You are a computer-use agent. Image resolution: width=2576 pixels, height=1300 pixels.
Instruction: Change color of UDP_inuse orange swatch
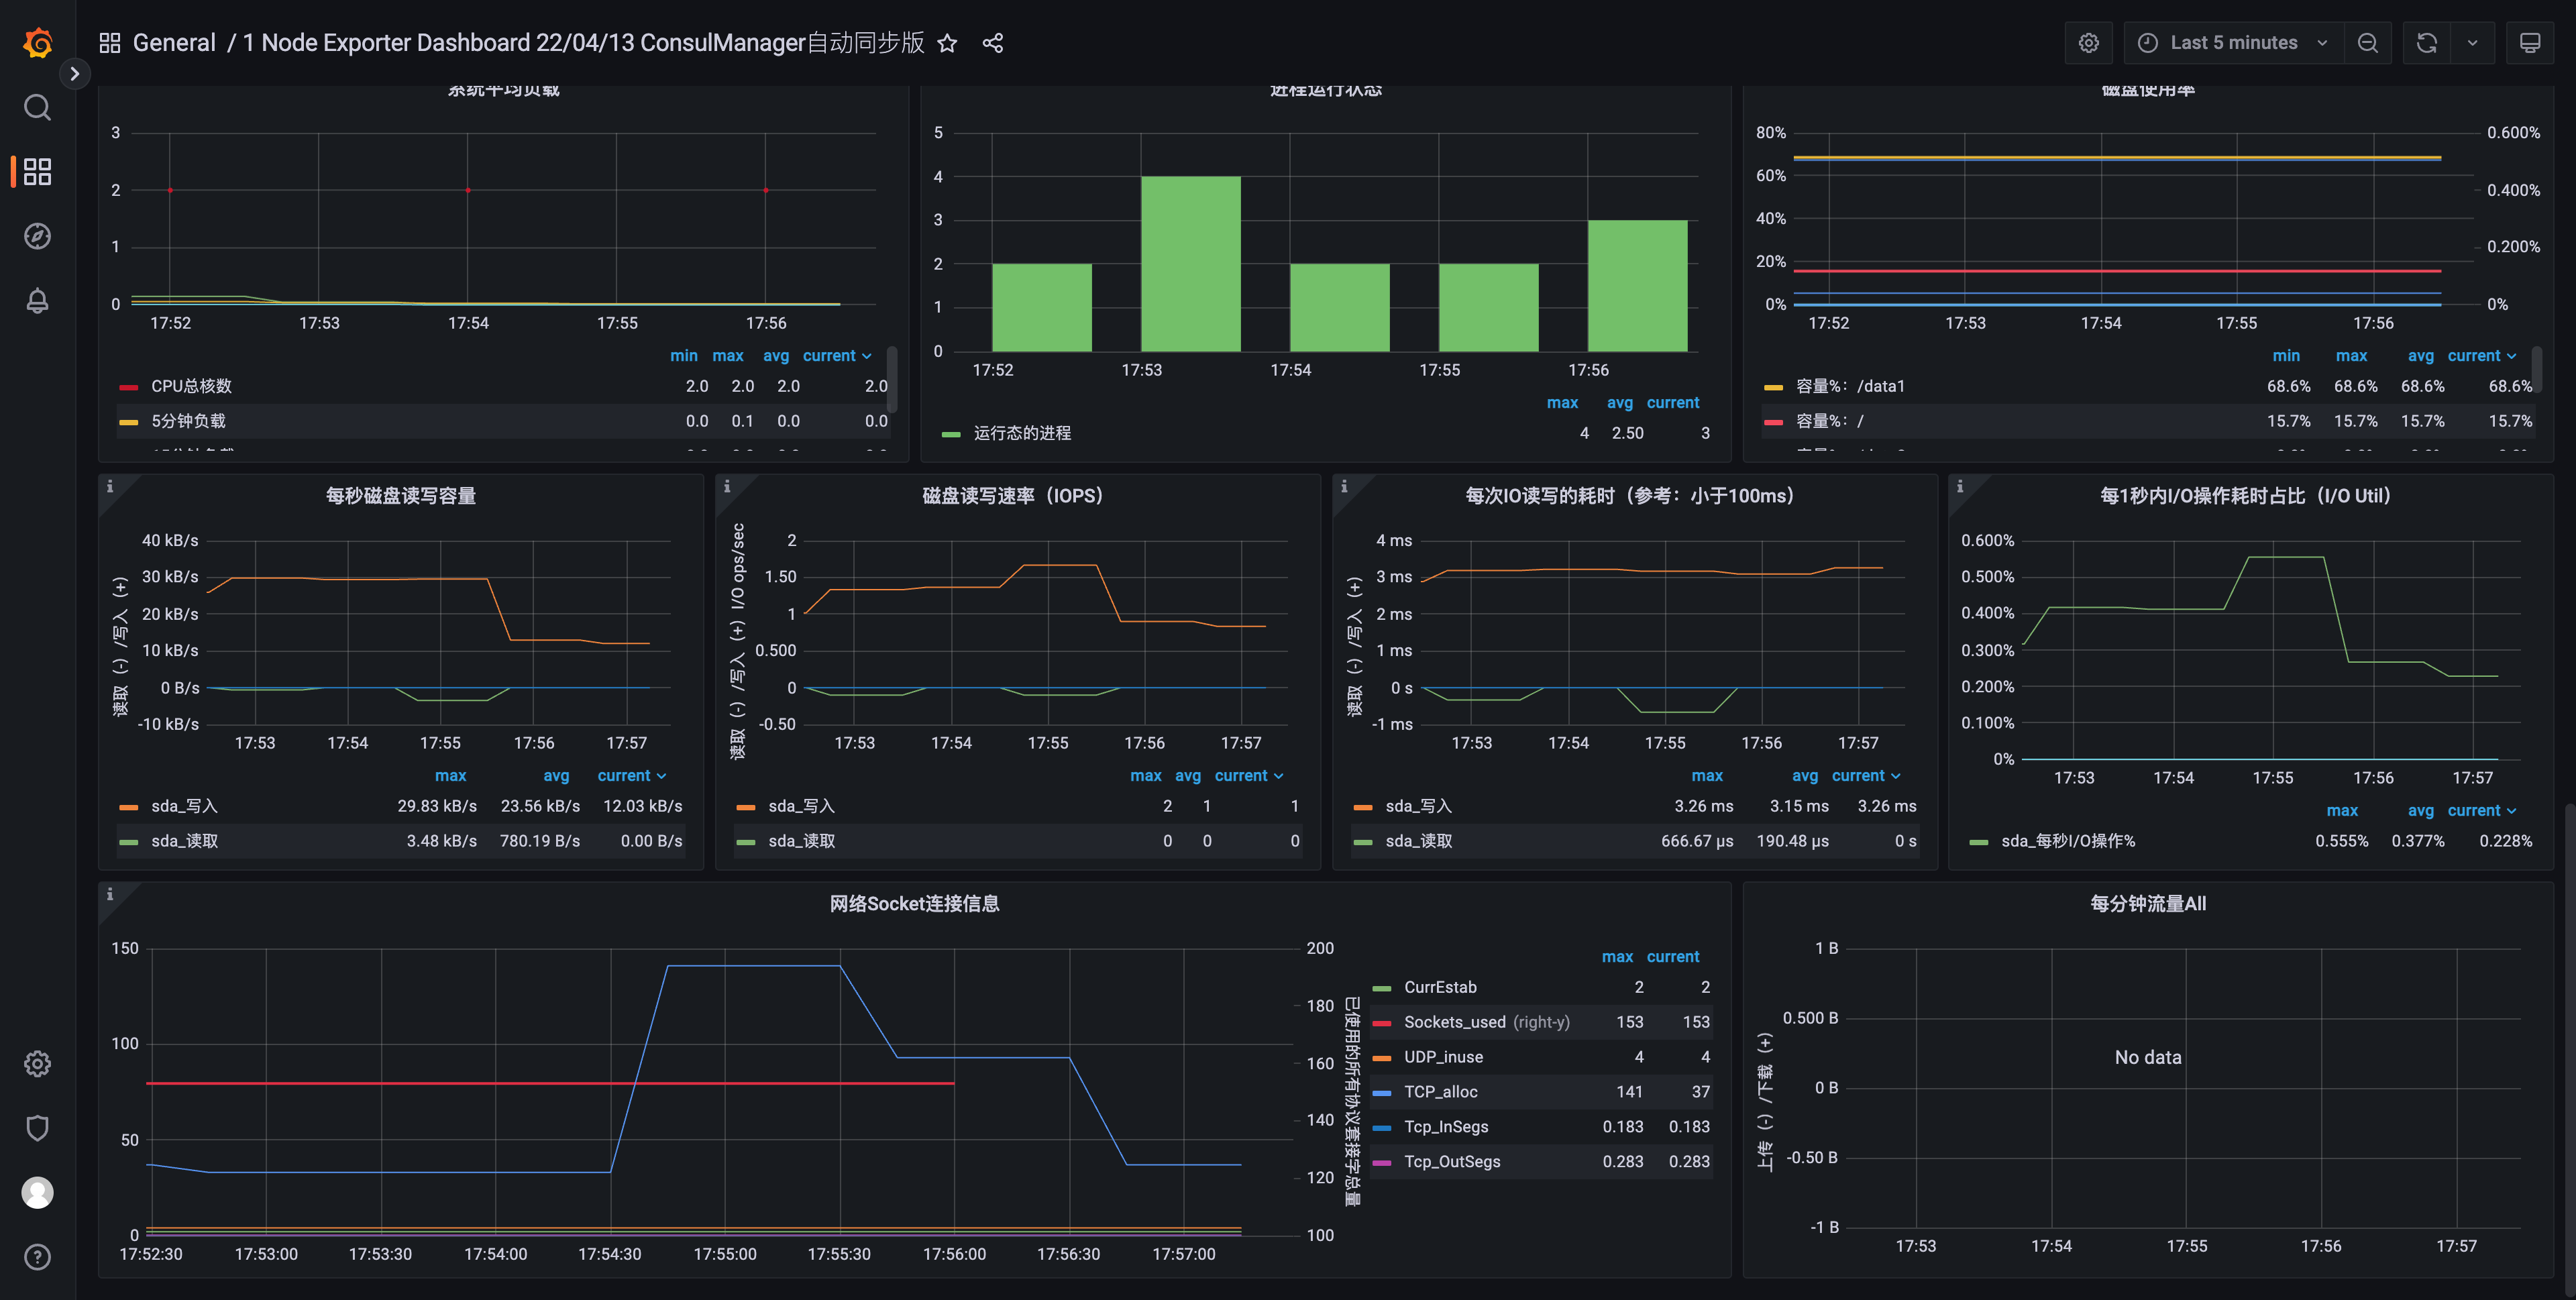[x=1382, y=1058]
